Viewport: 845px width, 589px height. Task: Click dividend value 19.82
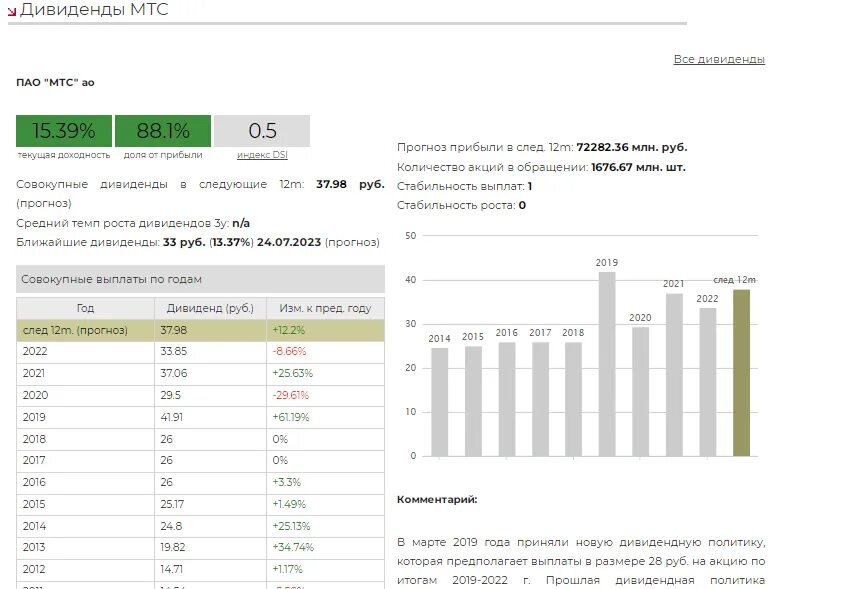pyautogui.click(x=172, y=547)
